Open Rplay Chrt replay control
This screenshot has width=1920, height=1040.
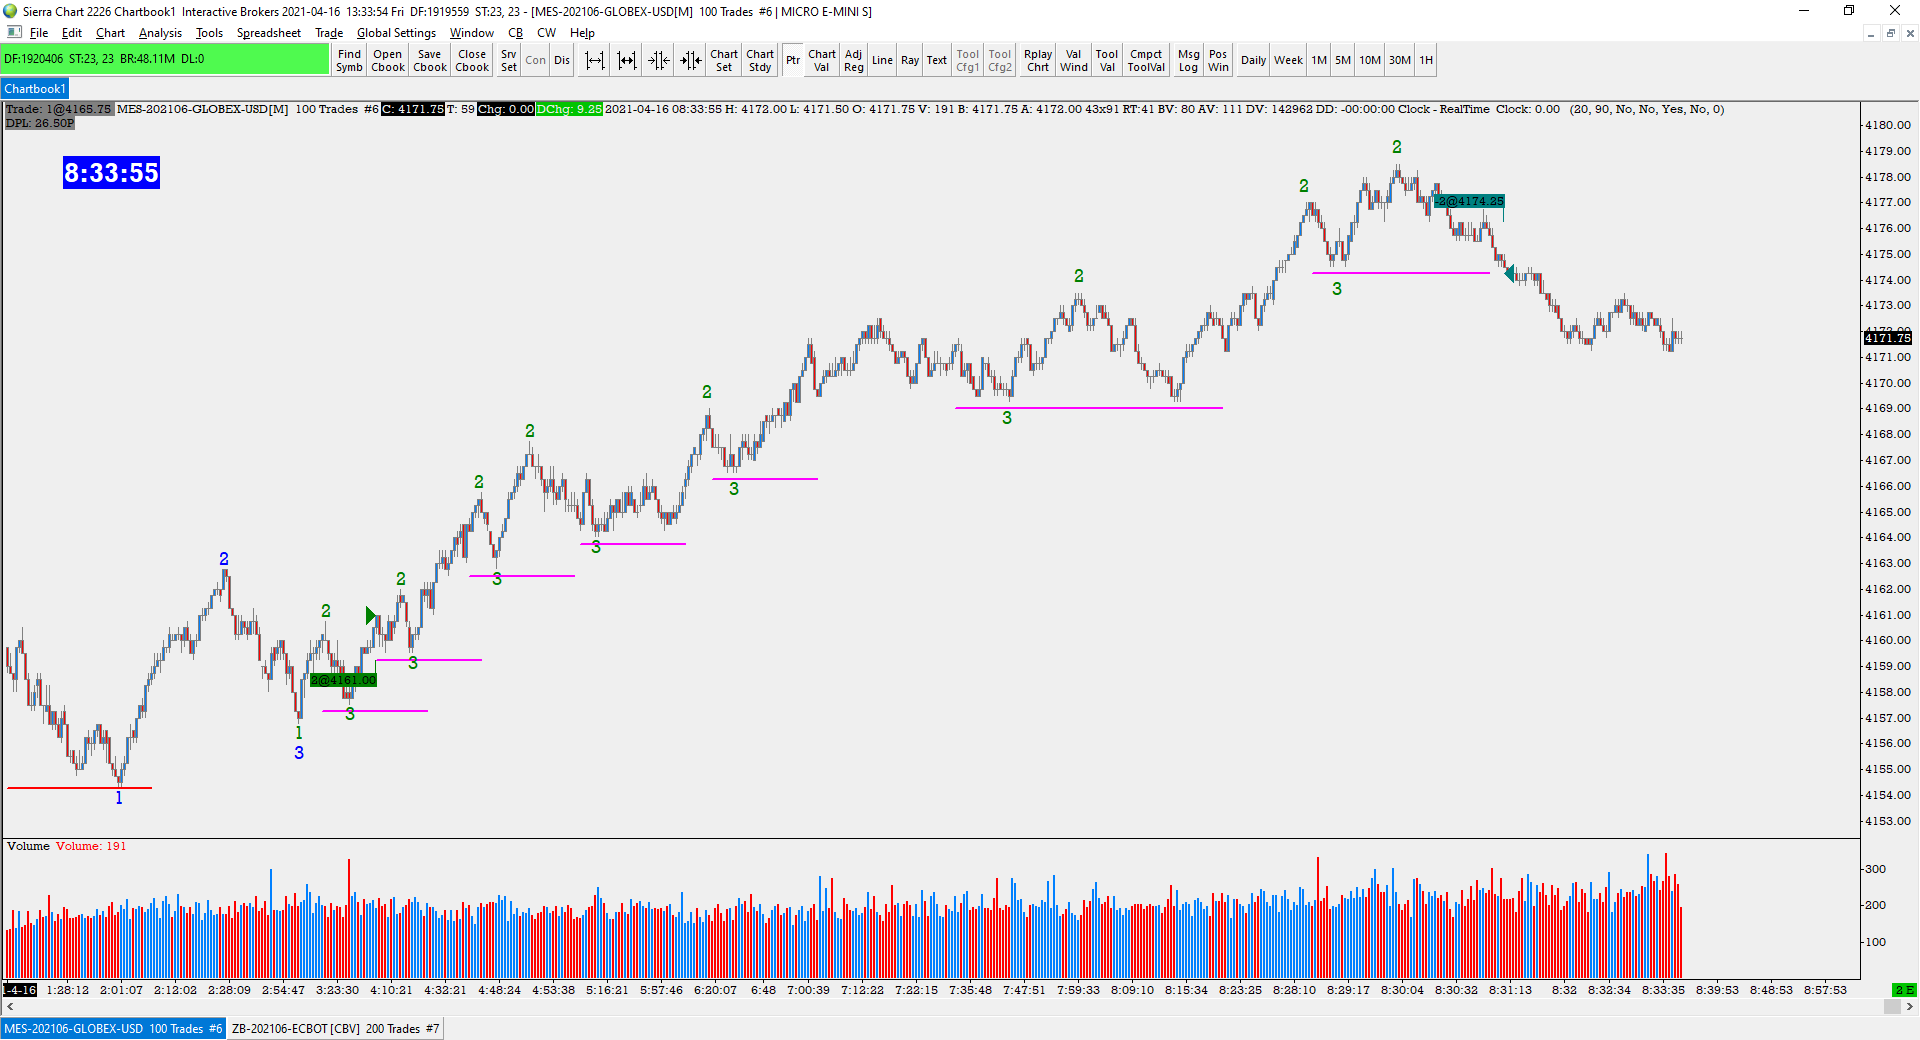(1038, 60)
